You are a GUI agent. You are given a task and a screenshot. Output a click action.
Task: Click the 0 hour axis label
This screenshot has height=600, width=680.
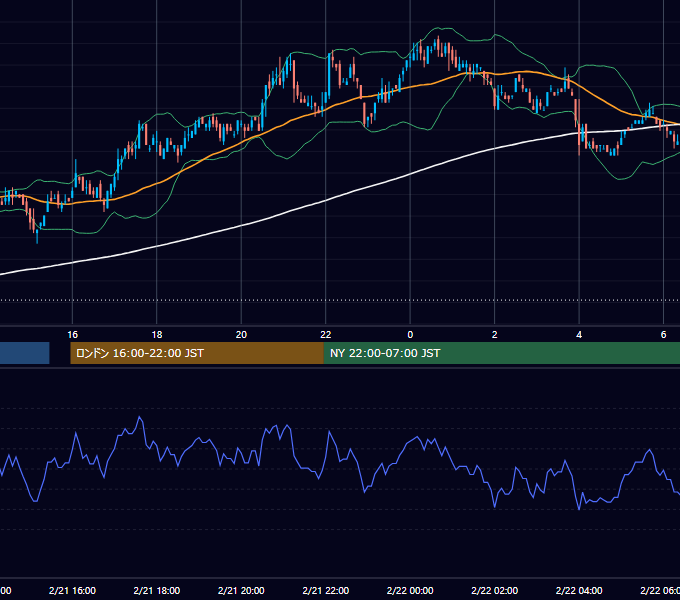click(410, 335)
